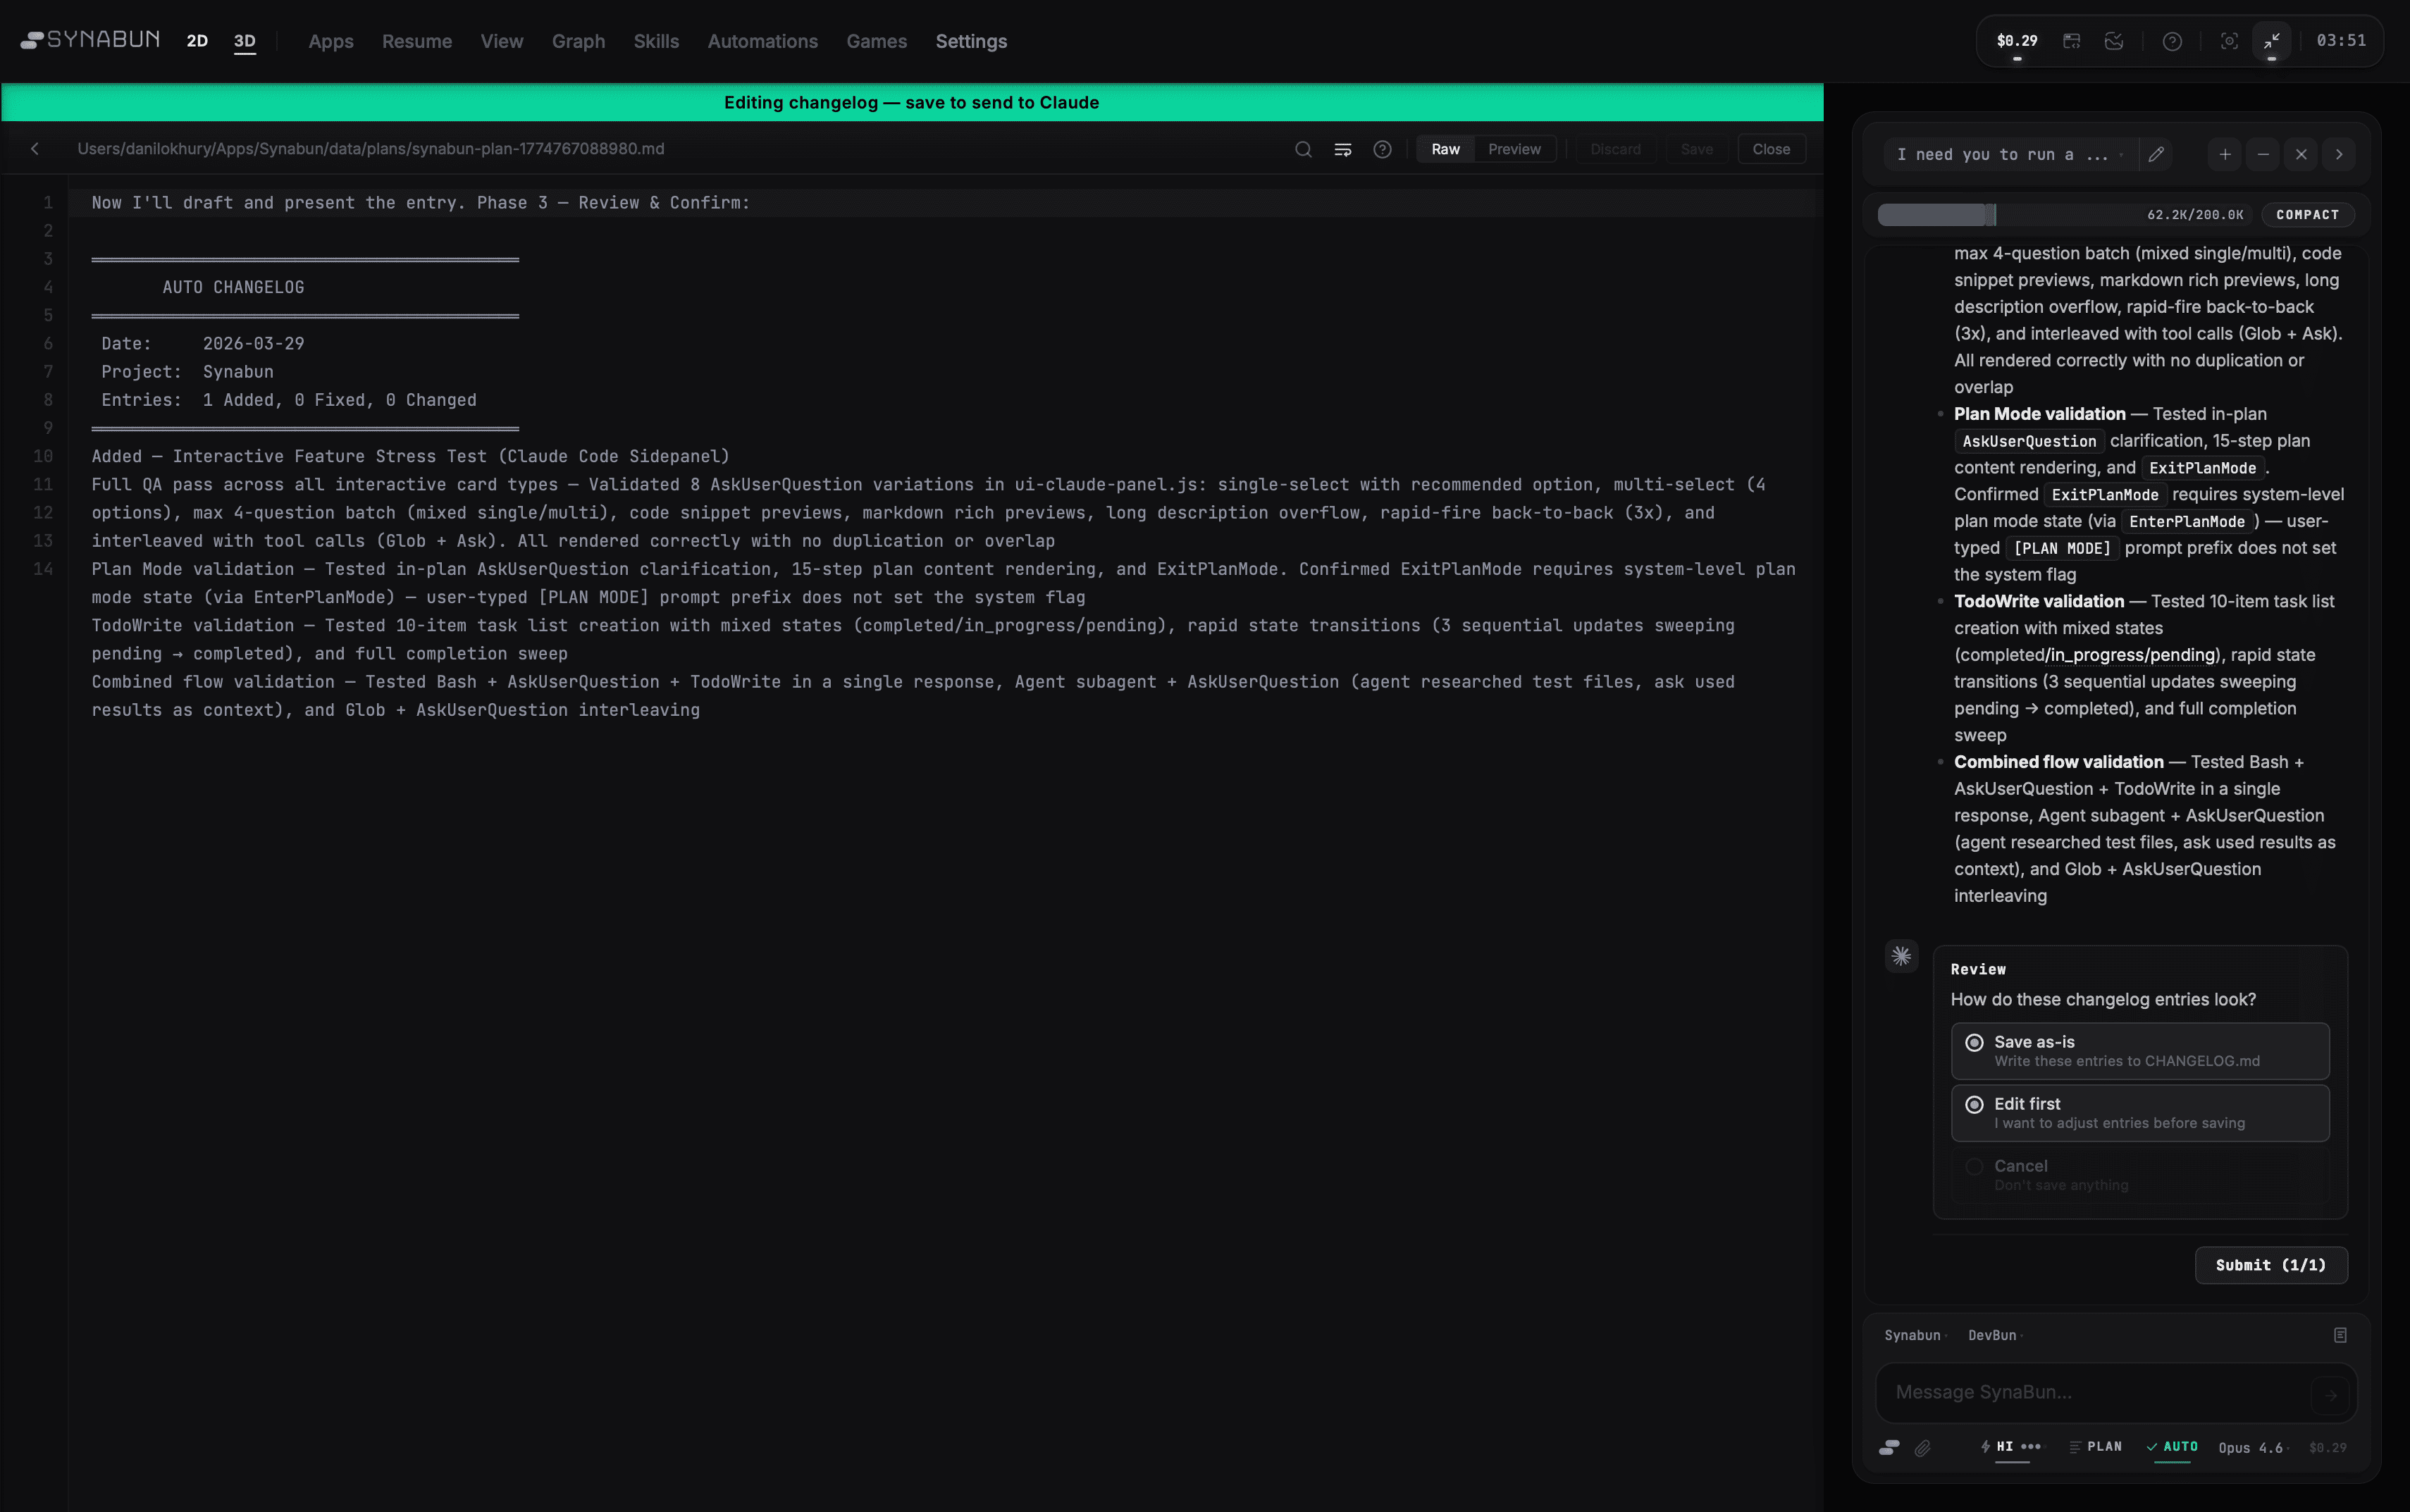Image resolution: width=2410 pixels, height=1512 pixels.
Task: Open the DevBun agent dropdown
Action: pos(1996,1335)
